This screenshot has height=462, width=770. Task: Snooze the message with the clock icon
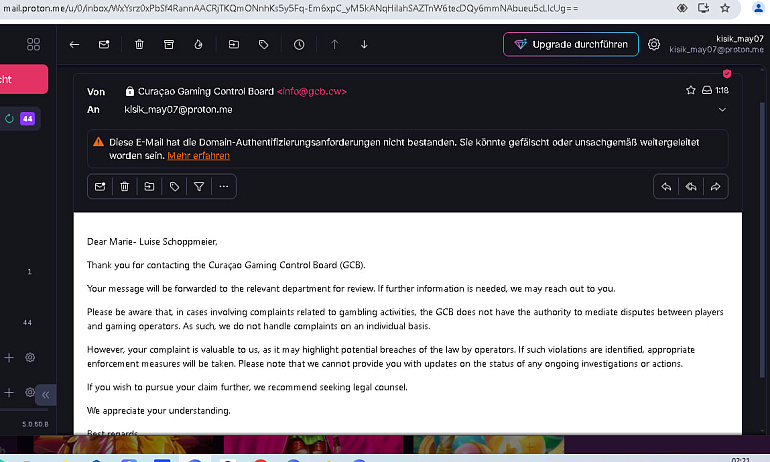coord(299,45)
